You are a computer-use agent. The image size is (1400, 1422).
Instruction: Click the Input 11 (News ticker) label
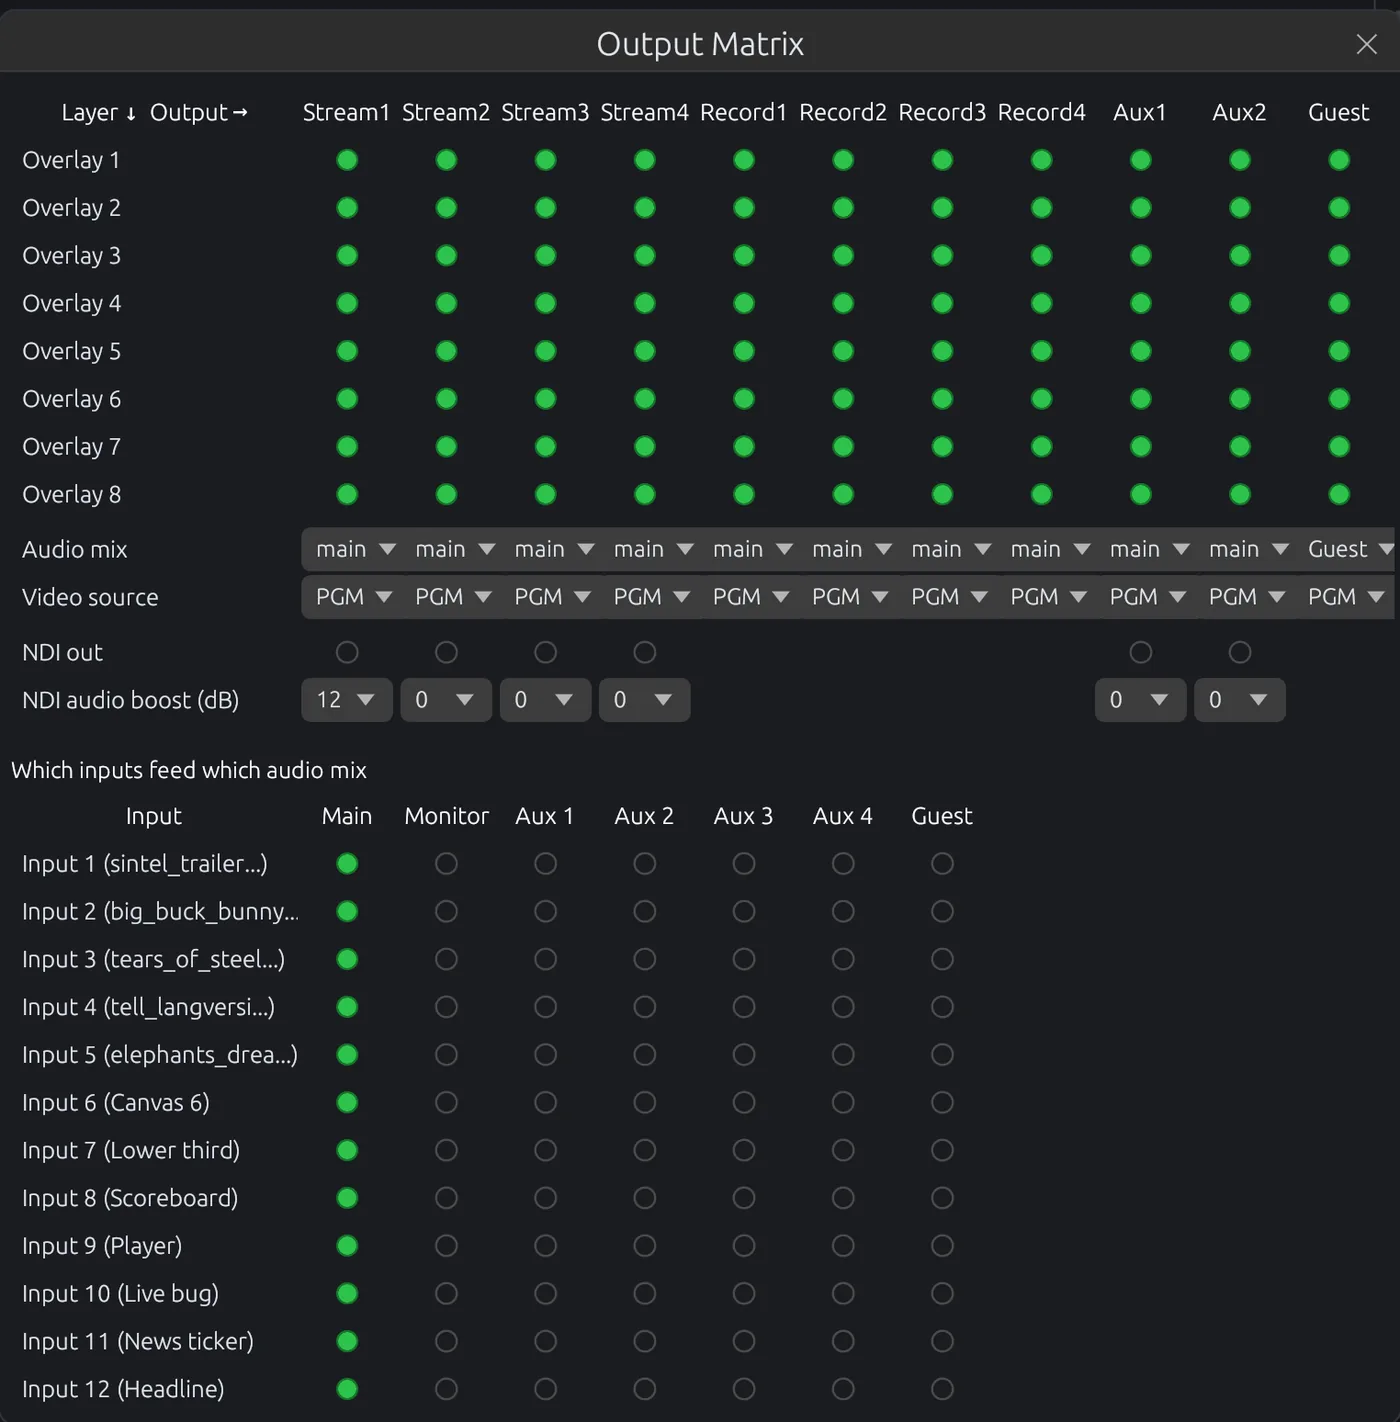point(138,1341)
